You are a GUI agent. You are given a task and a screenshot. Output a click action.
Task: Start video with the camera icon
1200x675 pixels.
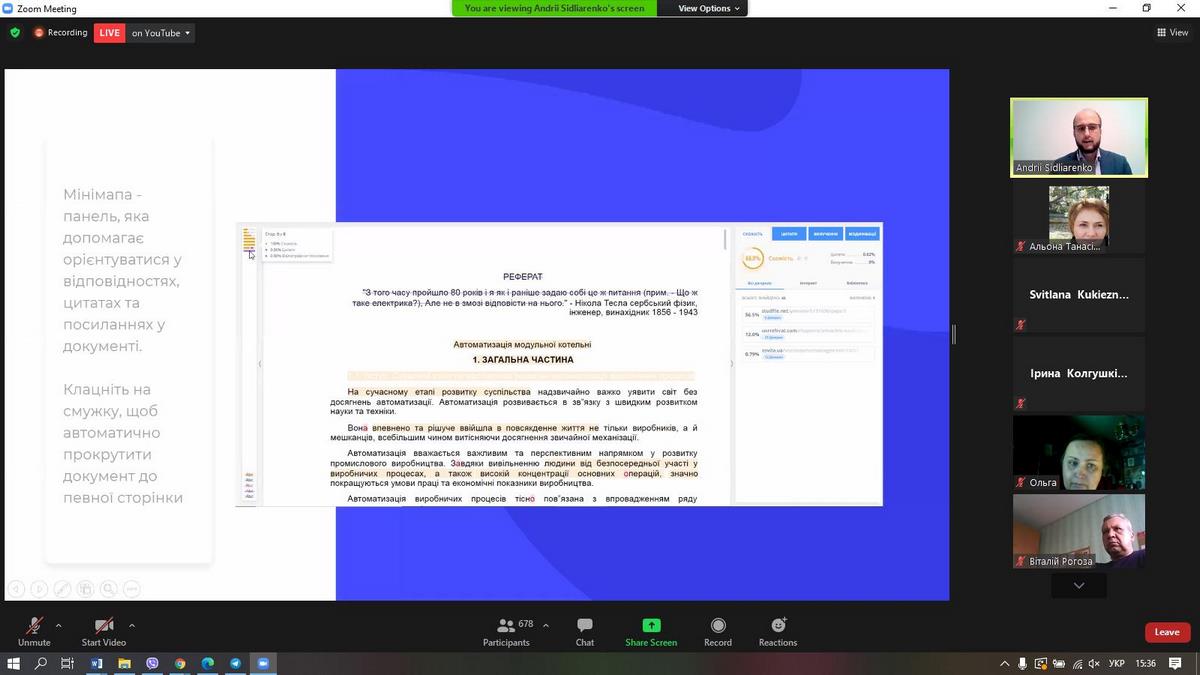coord(103,626)
